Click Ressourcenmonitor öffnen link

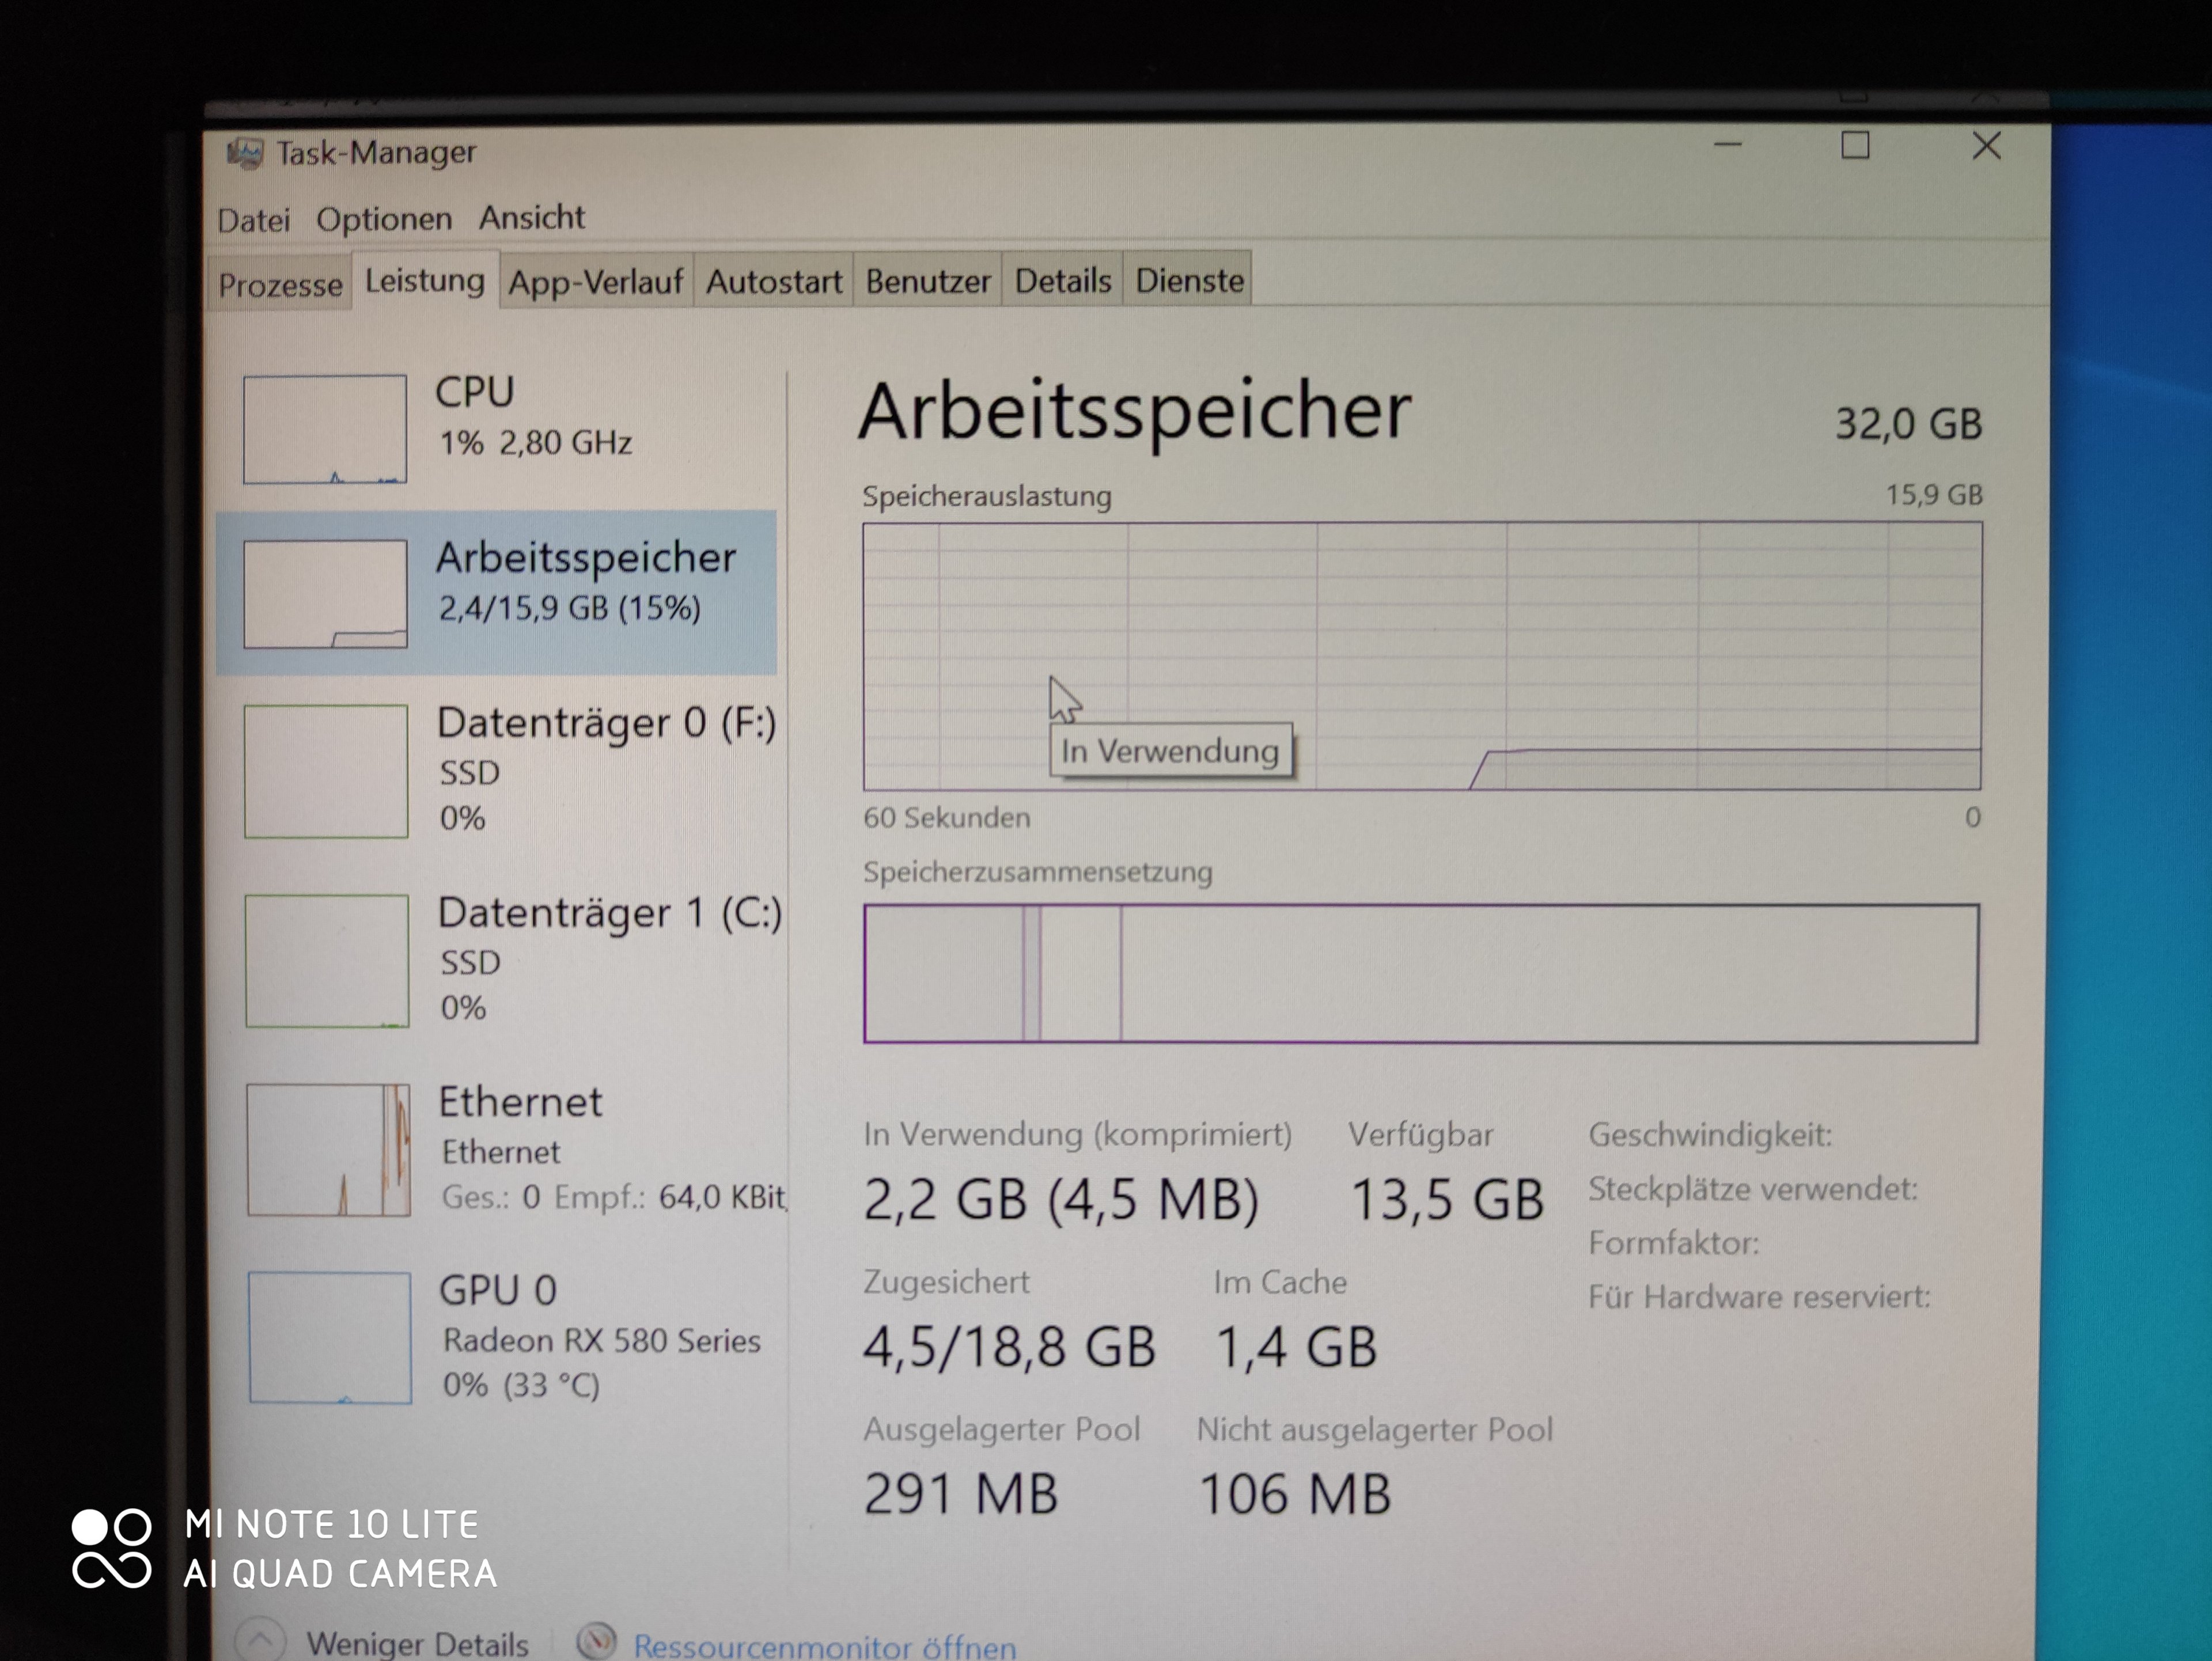[824, 1645]
